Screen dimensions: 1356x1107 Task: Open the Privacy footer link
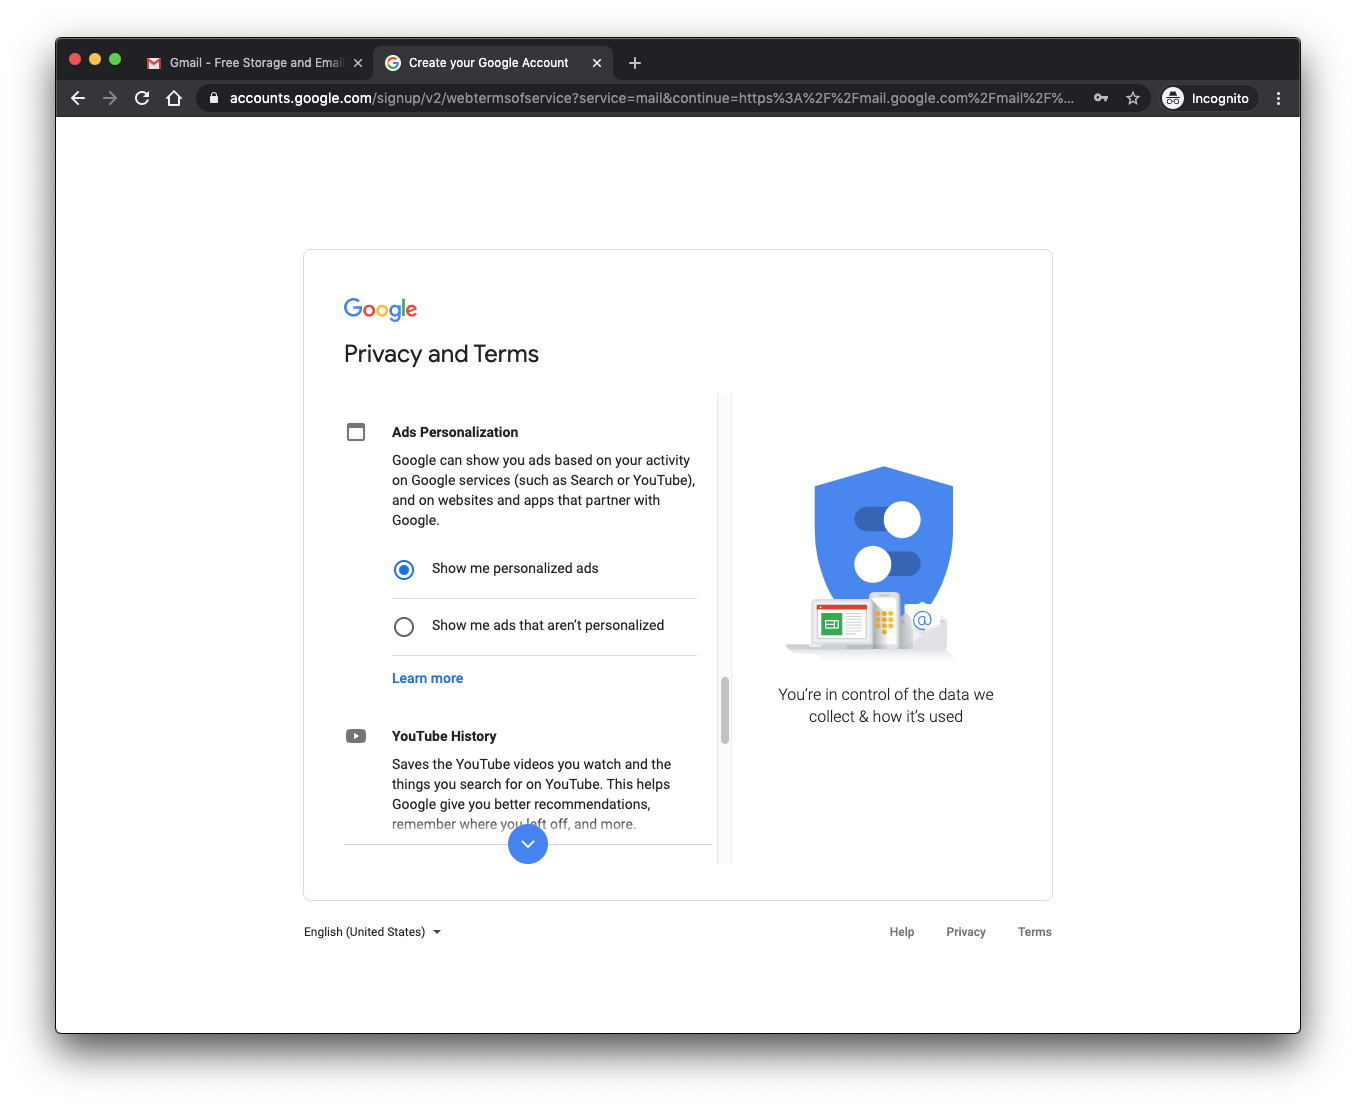click(966, 932)
